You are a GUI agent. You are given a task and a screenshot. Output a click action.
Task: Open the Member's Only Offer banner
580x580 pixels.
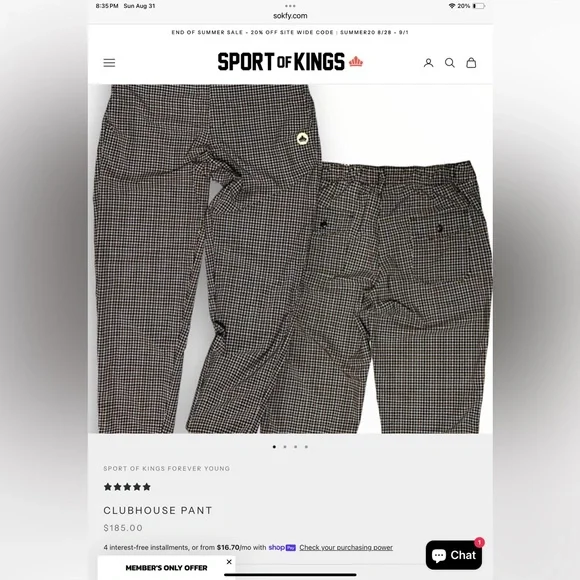point(166,568)
